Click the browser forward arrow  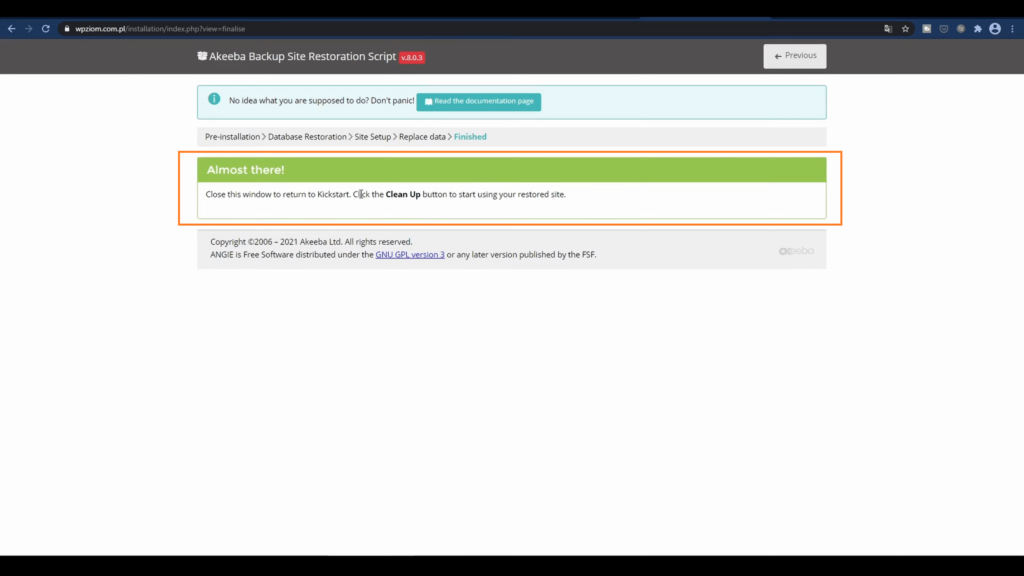coord(28,29)
